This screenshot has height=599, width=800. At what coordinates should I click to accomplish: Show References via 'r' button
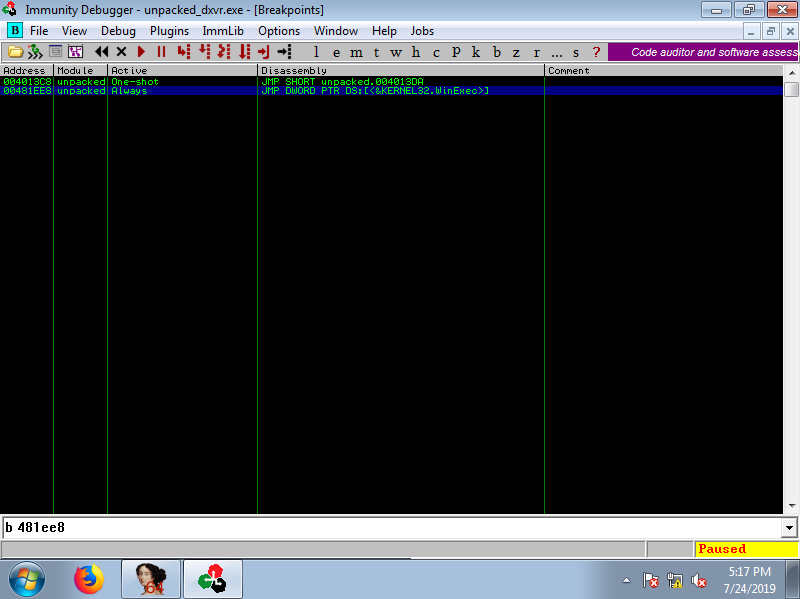(536, 53)
